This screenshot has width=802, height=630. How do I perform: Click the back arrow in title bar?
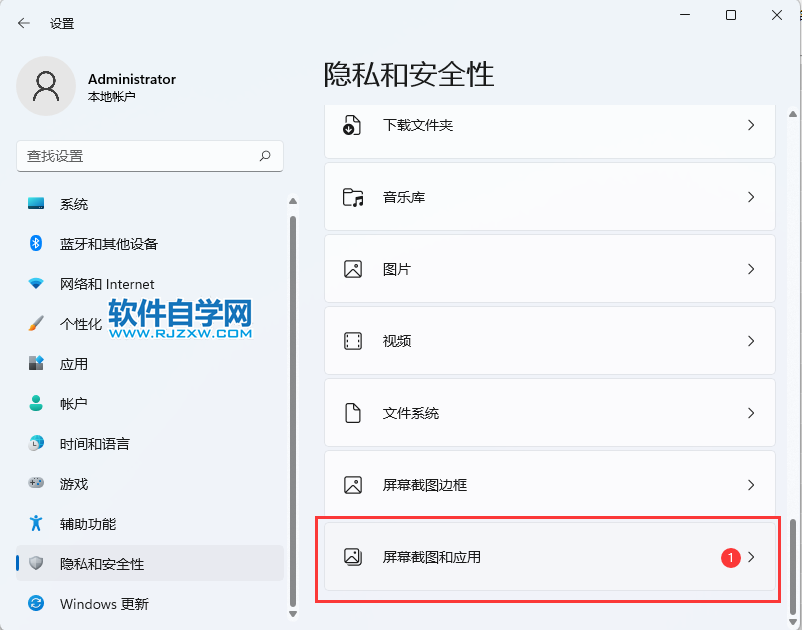(24, 23)
